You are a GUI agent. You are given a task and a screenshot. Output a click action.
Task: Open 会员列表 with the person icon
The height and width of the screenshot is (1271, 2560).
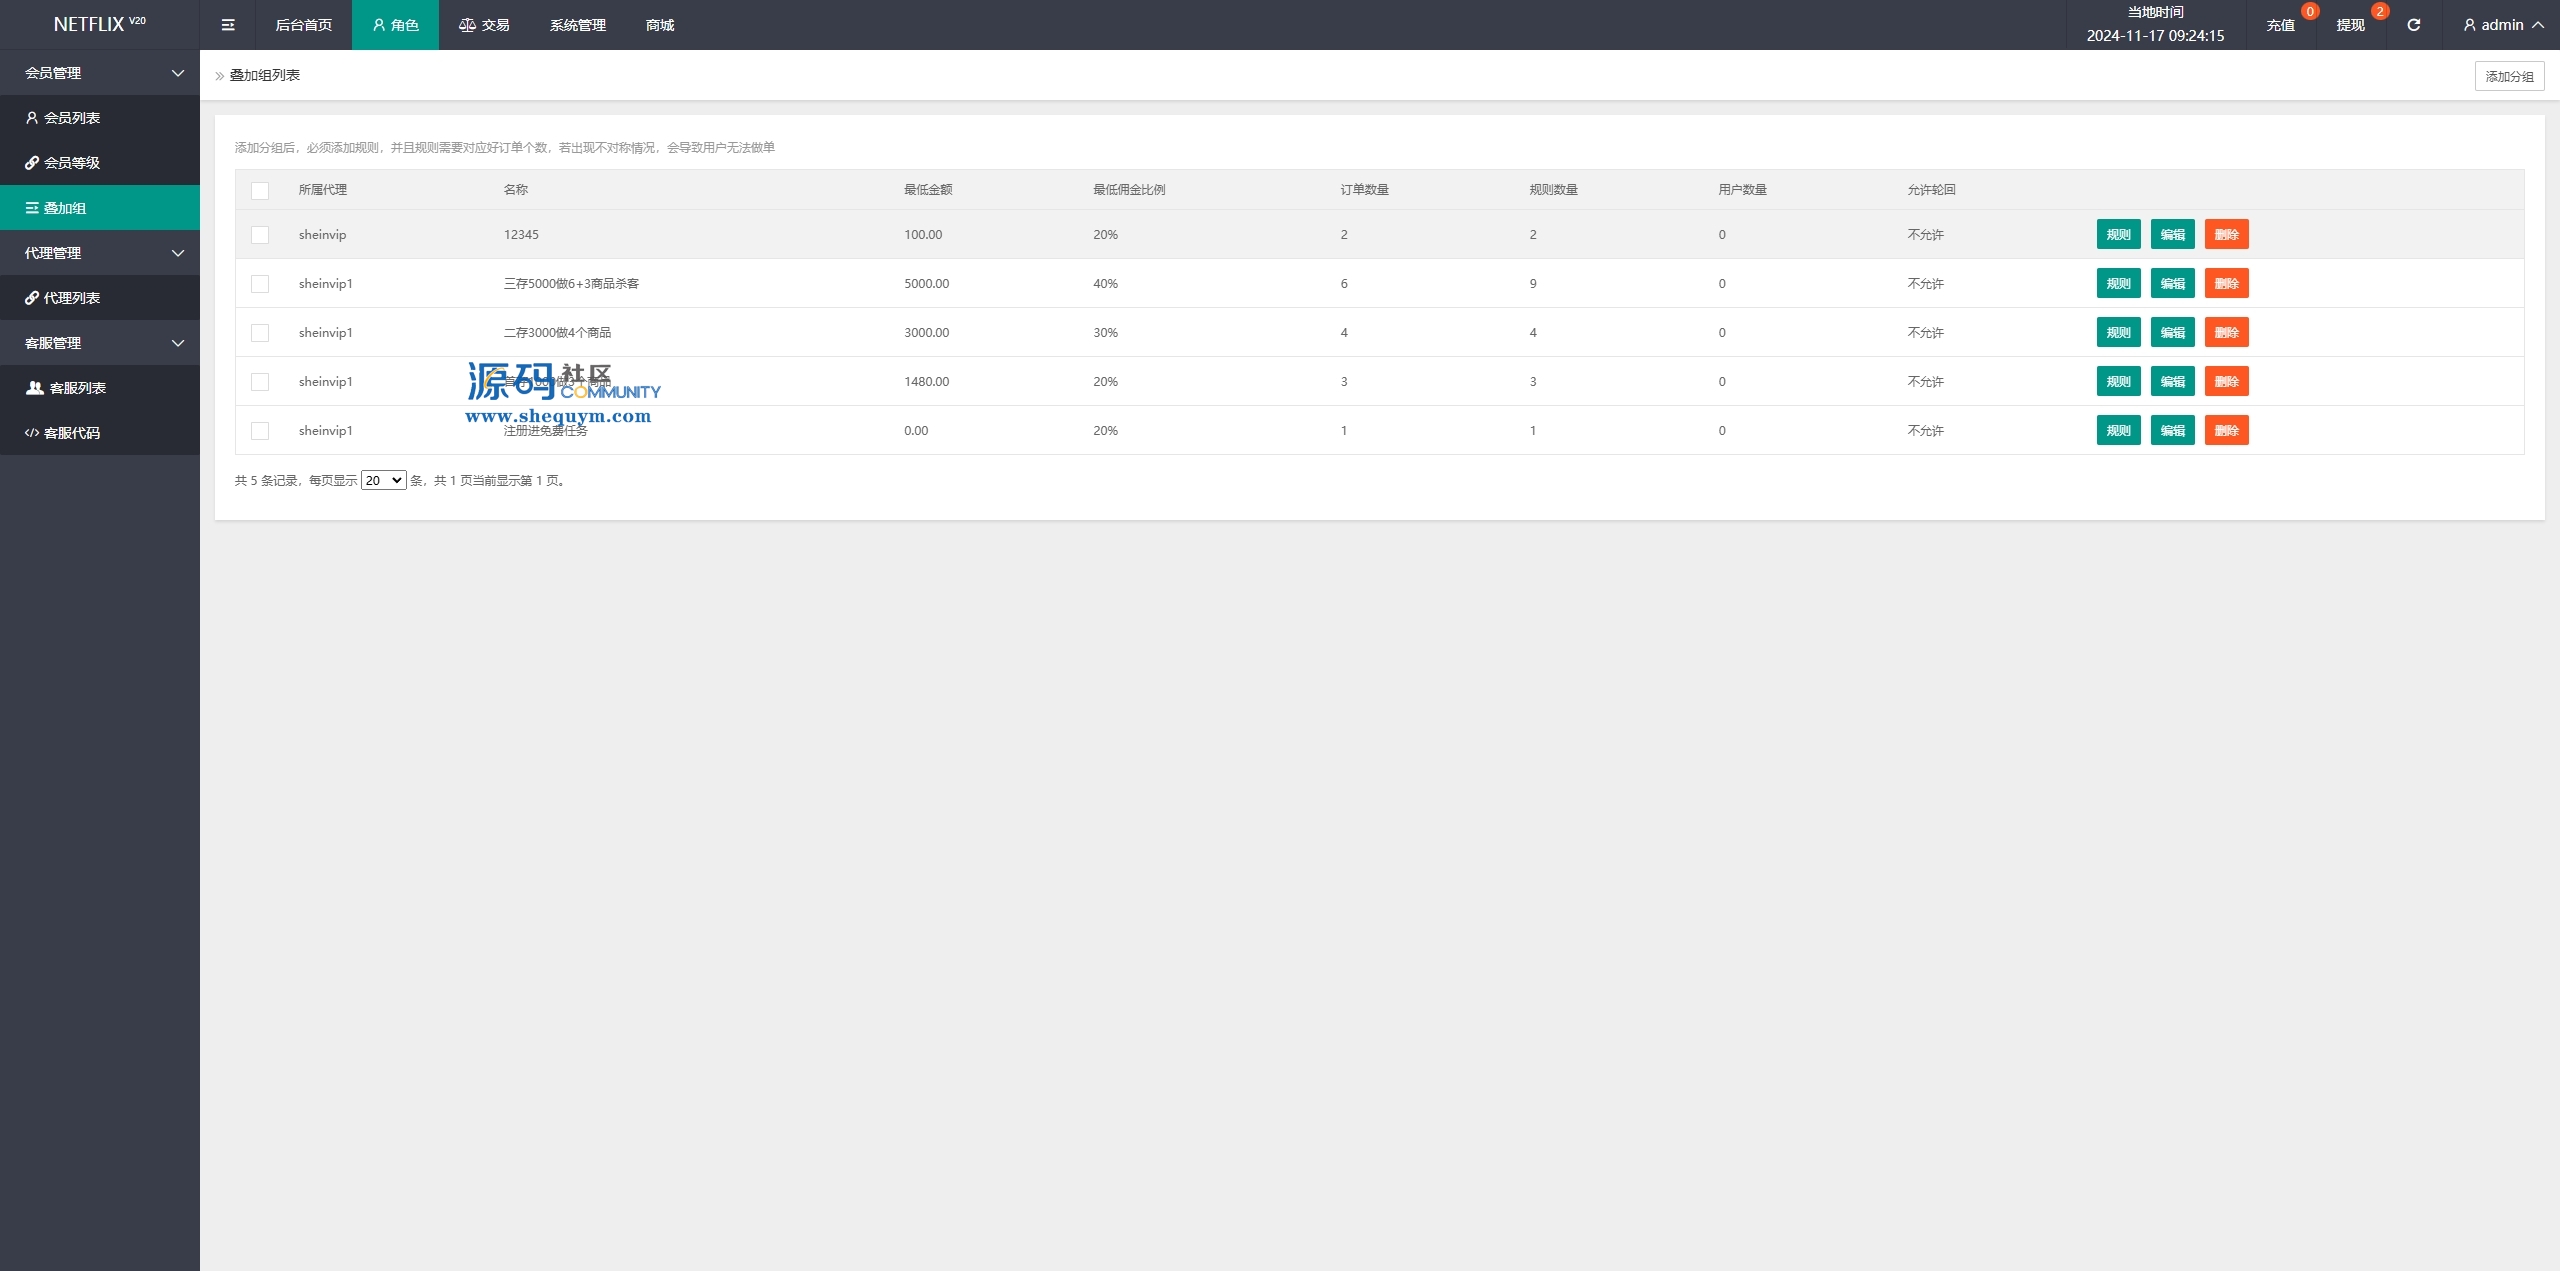[x=63, y=118]
